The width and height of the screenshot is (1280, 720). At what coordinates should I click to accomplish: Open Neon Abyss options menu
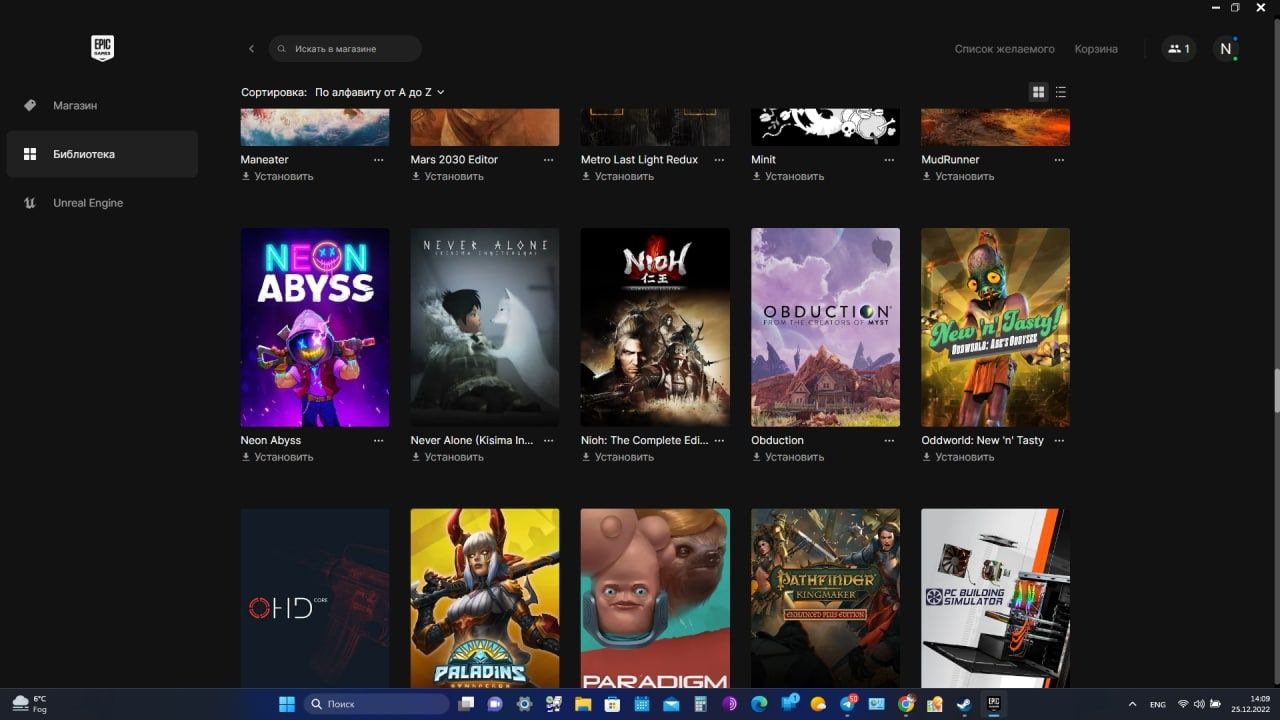(x=378, y=441)
